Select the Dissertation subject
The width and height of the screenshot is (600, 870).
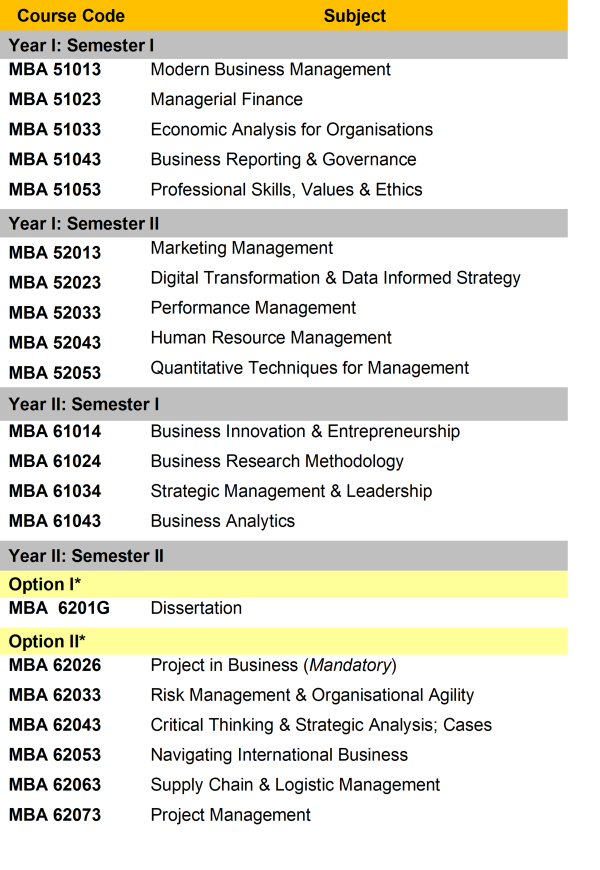(196, 608)
